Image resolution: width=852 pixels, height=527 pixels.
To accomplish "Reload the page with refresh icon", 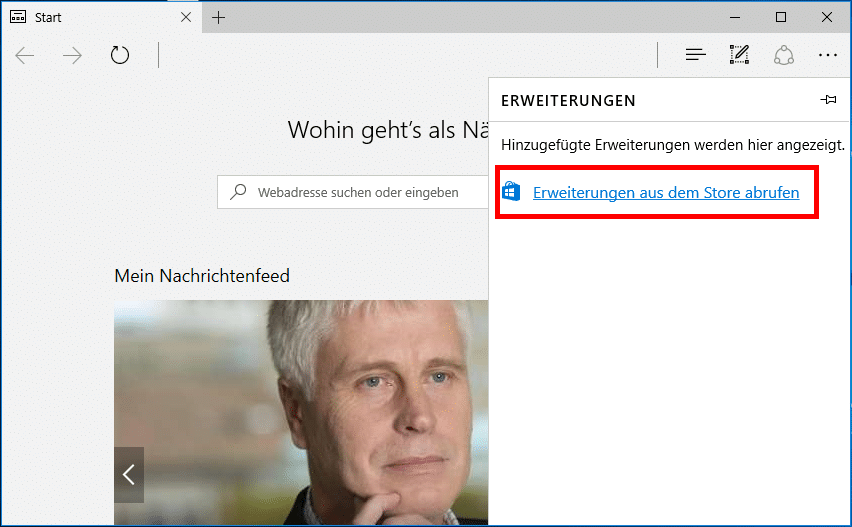I will pos(120,55).
